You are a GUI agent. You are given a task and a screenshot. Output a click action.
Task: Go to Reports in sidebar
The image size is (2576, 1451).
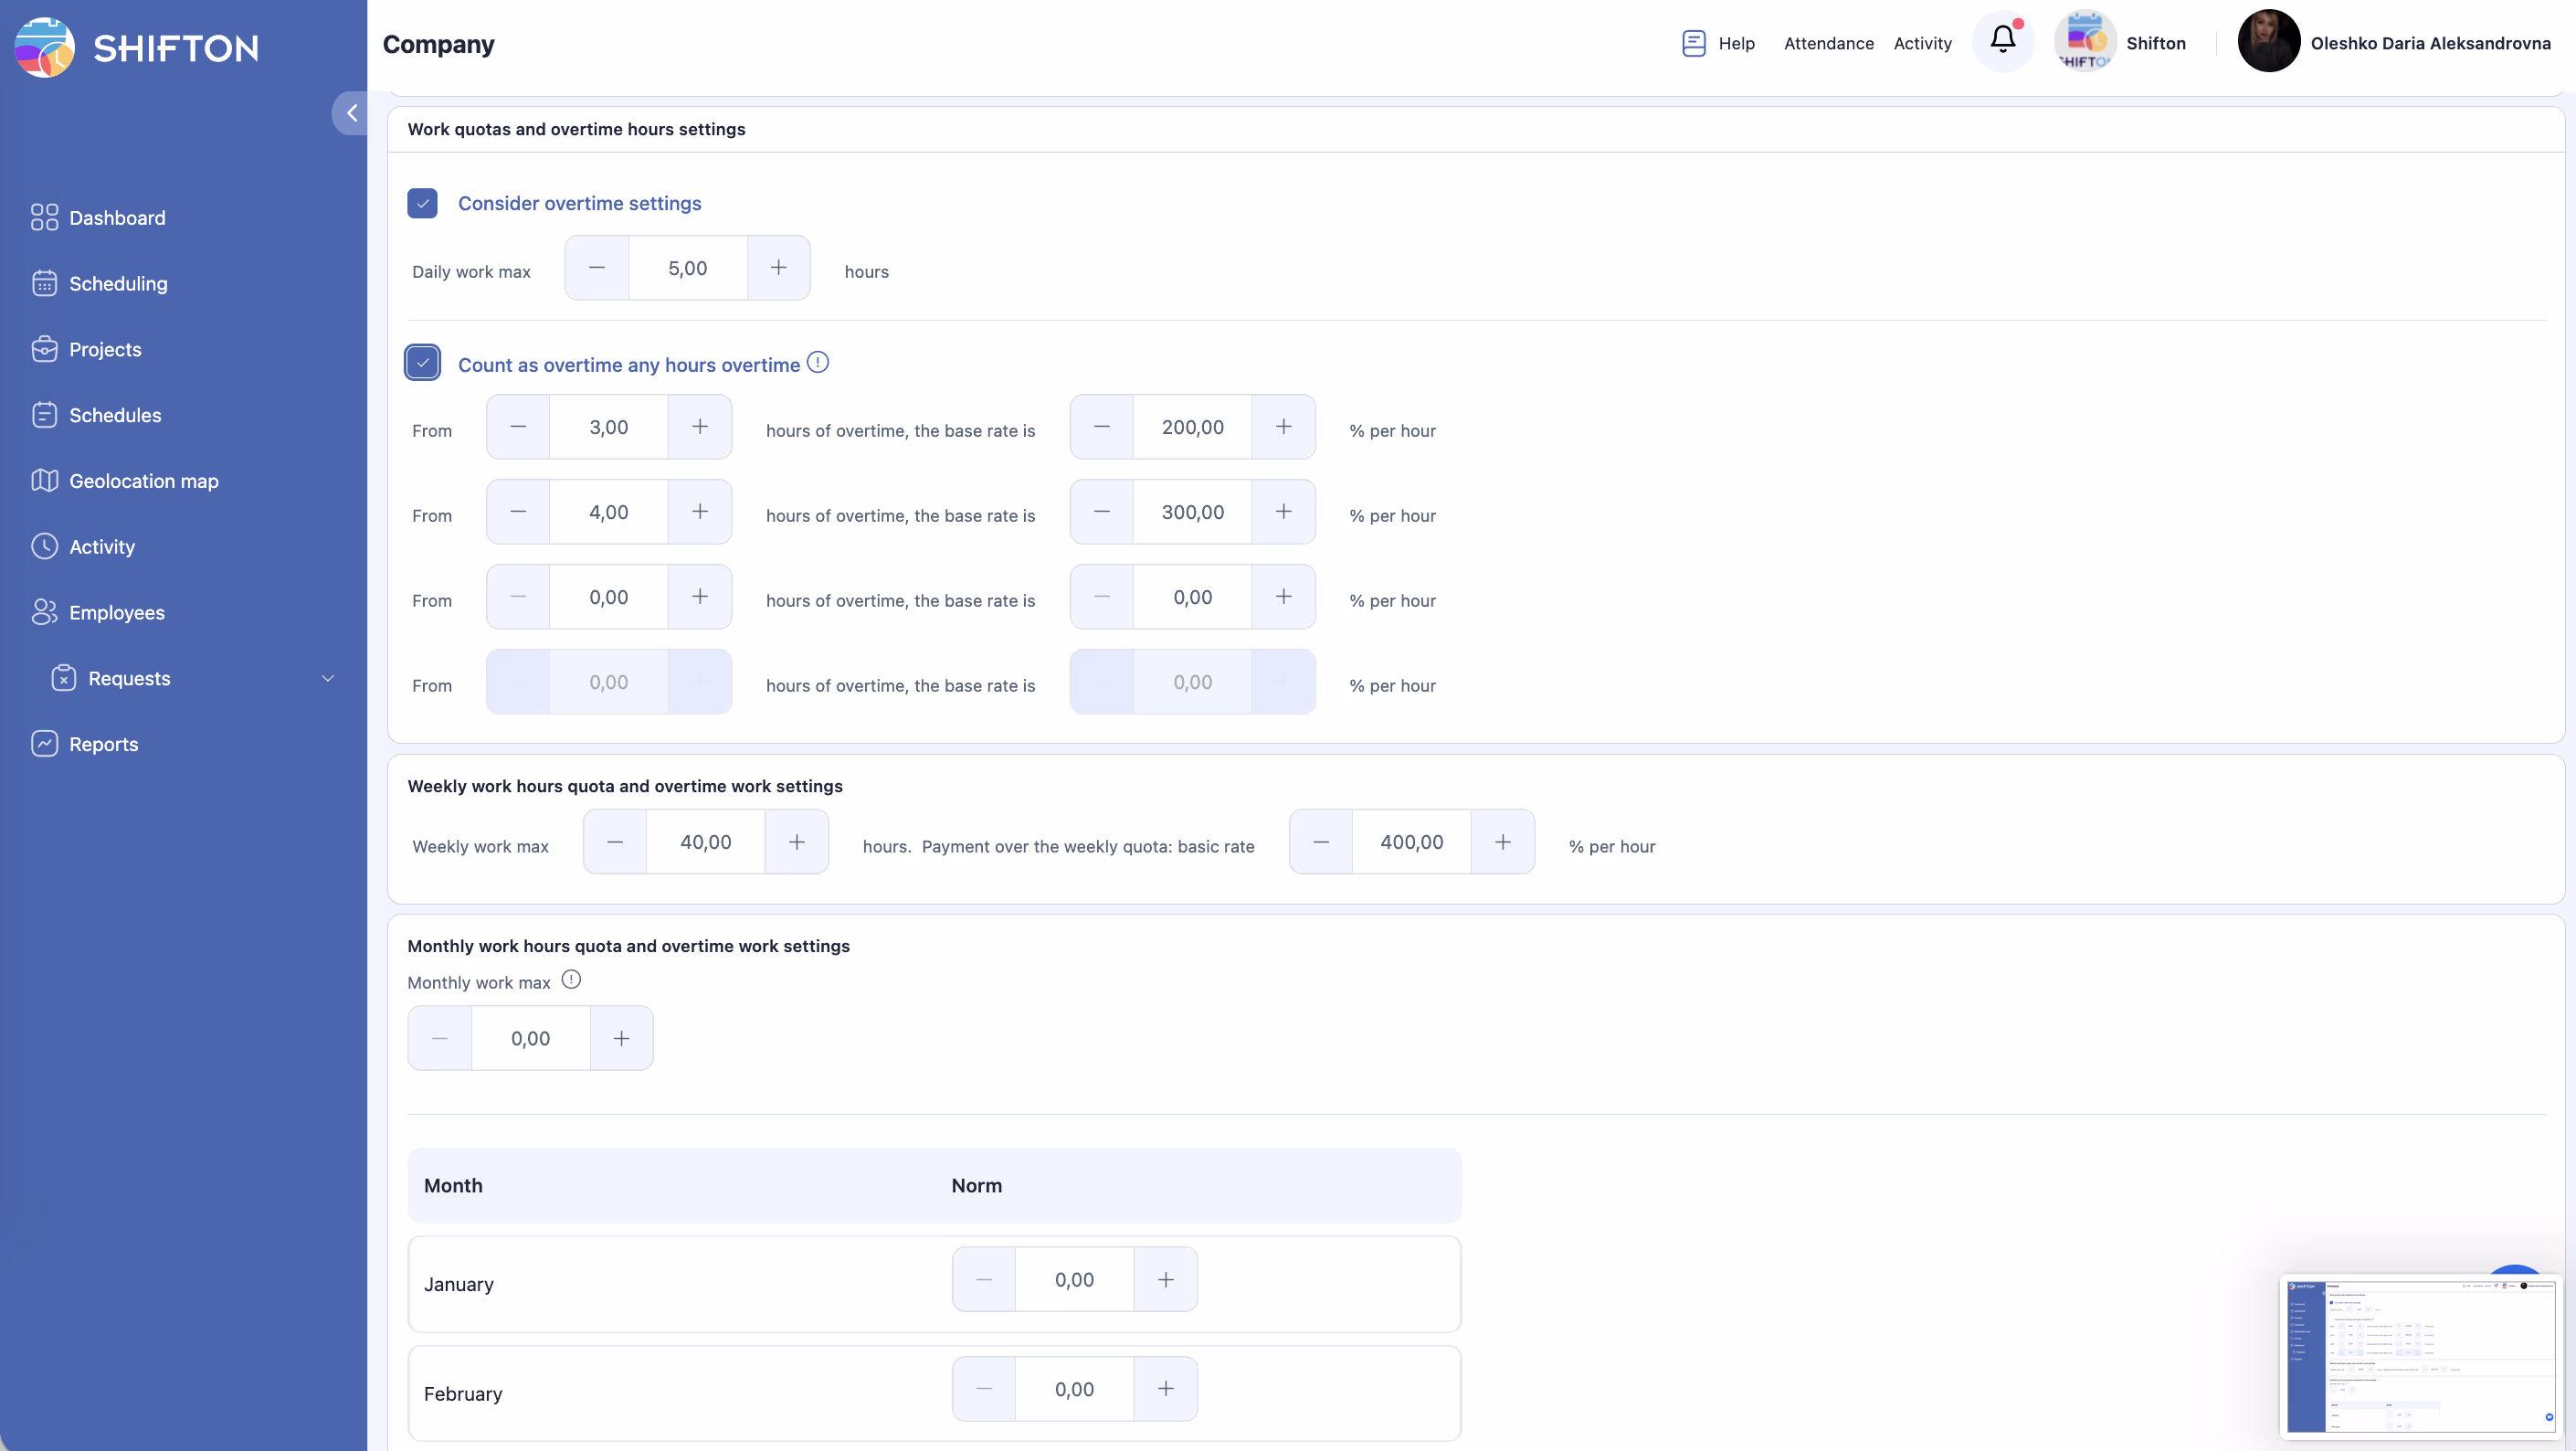103,744
